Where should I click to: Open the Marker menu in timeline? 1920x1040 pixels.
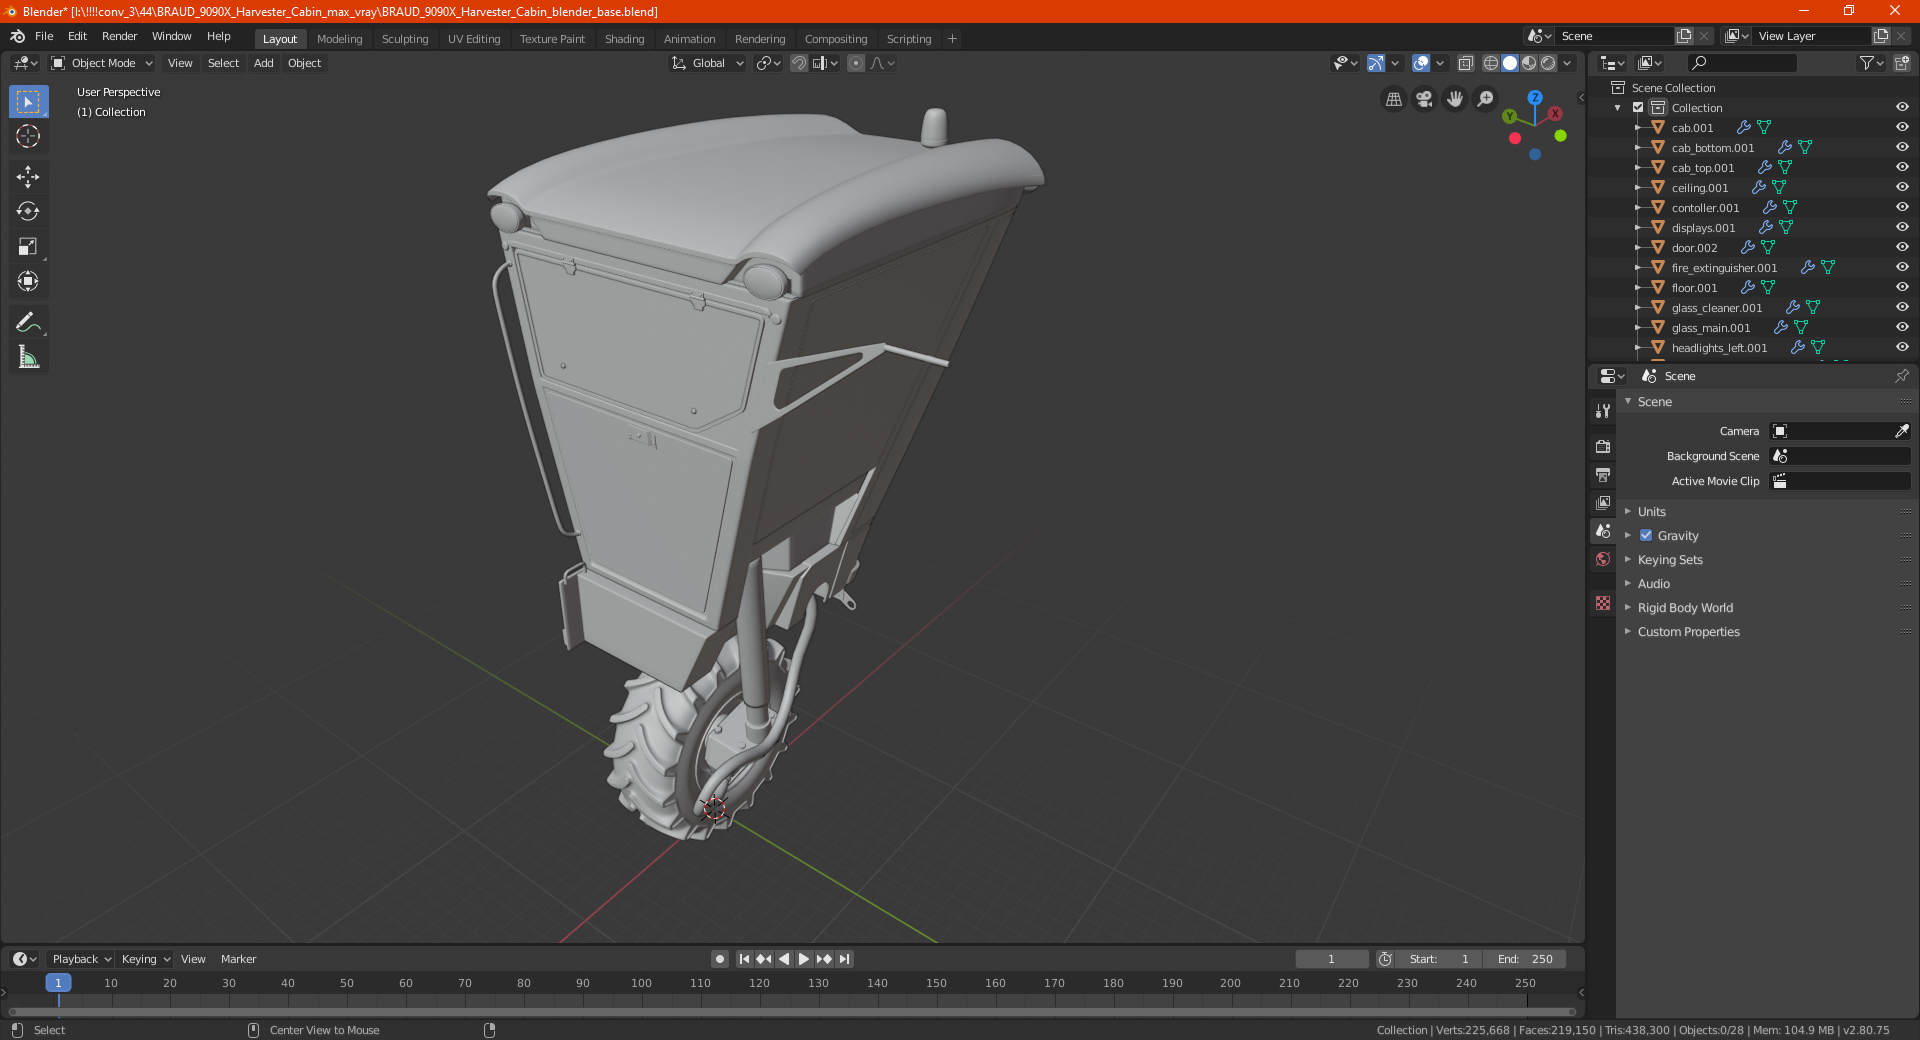pyautogui.click(x=238, y=959)
